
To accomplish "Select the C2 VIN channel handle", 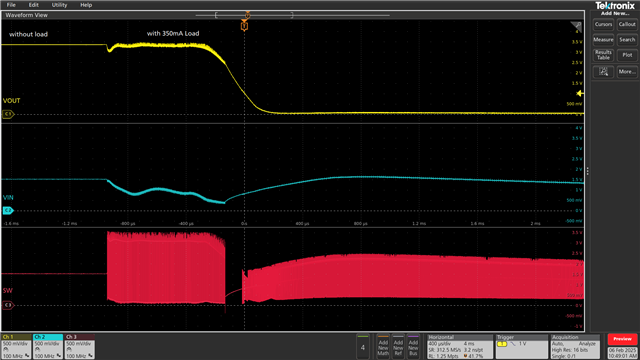I will point(8,211).
